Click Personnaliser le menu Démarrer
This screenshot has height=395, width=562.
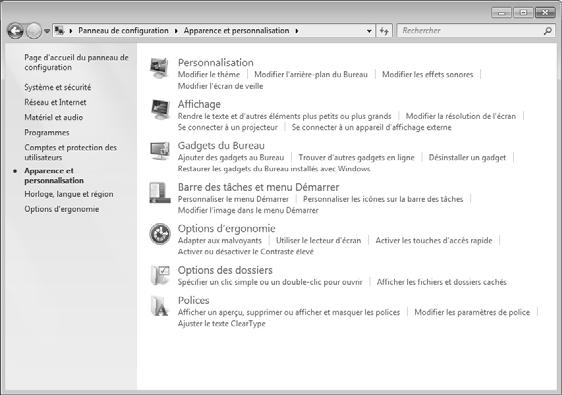pos(233,199)
